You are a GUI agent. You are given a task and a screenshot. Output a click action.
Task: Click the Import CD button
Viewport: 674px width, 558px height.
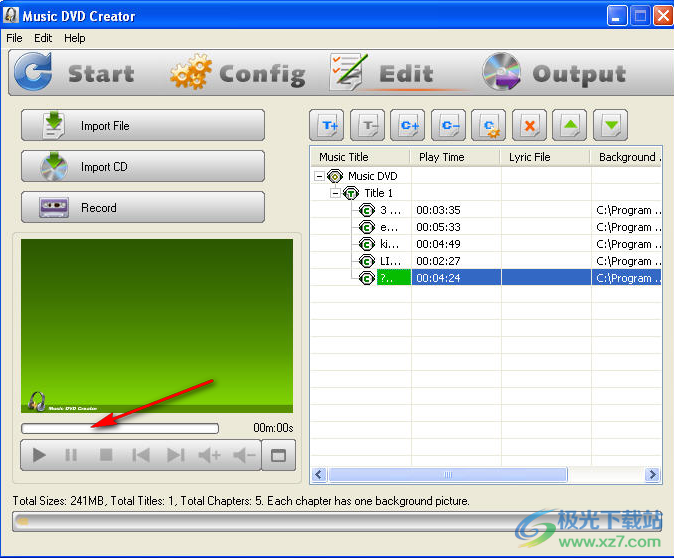143,166
